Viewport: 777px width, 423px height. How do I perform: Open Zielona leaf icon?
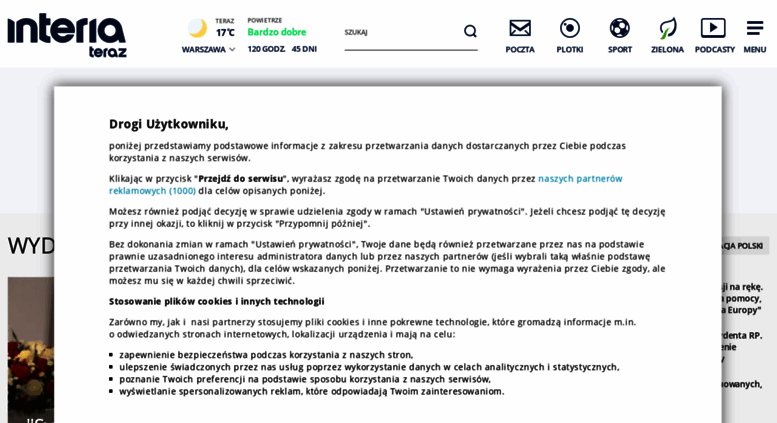667,28
